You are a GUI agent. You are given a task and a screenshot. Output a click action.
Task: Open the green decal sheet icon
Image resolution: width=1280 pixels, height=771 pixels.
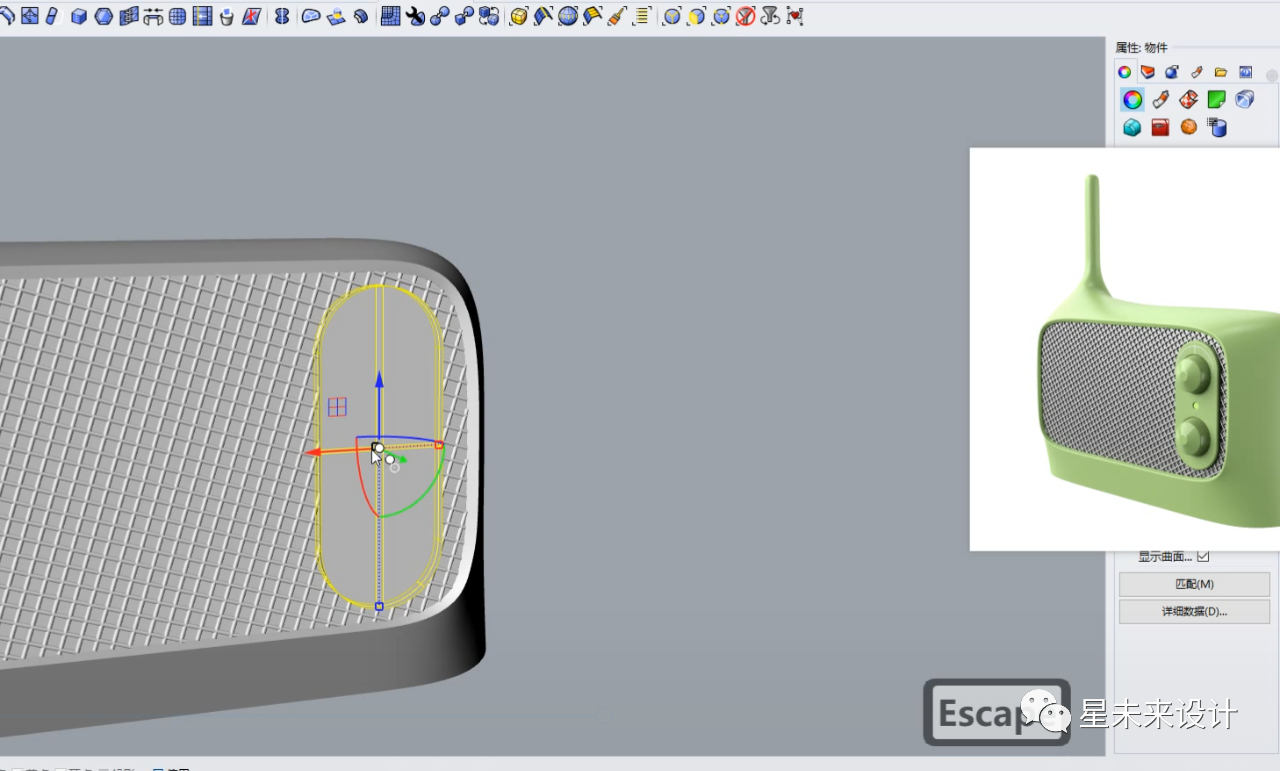[1216, 99]
